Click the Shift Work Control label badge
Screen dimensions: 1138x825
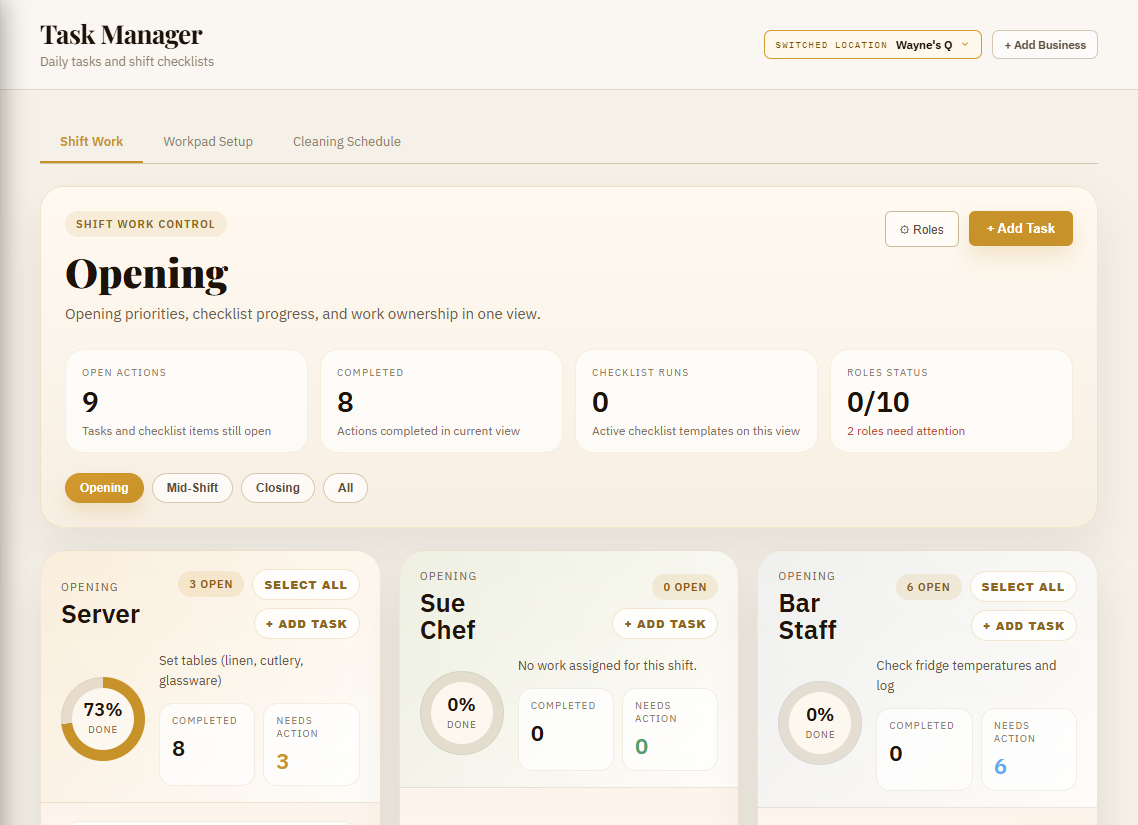coord(146,224)
